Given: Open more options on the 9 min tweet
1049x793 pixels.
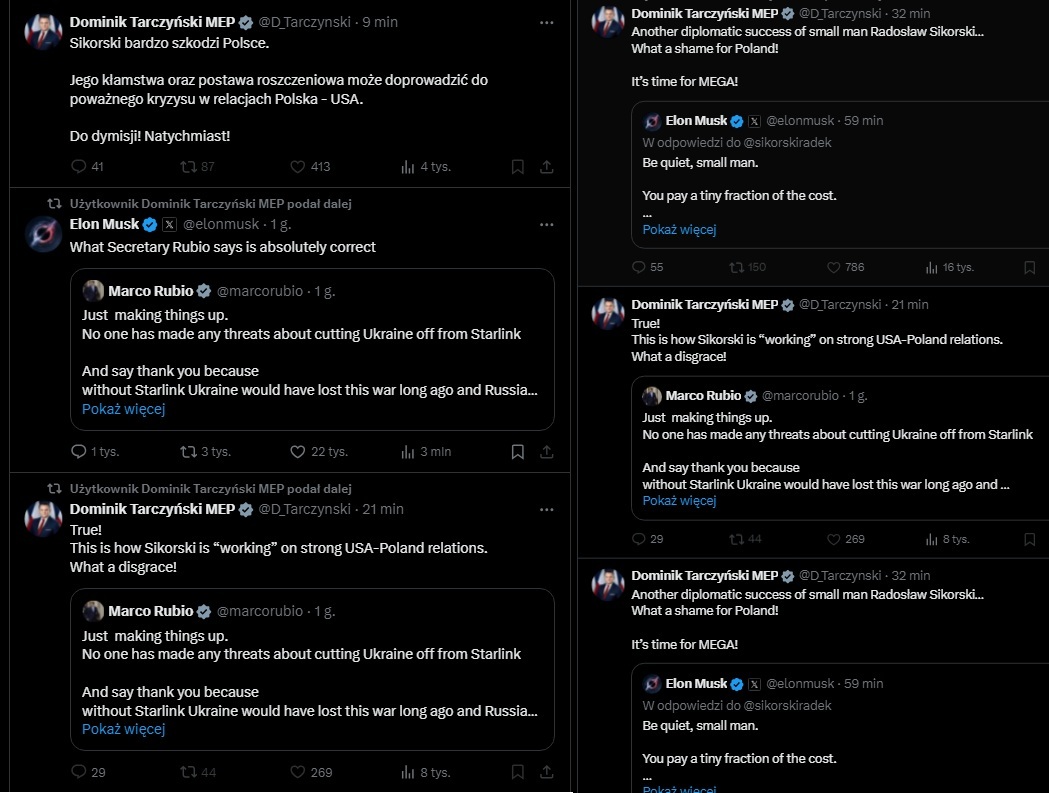Looking at the screenshot, I should click(546, 22).
